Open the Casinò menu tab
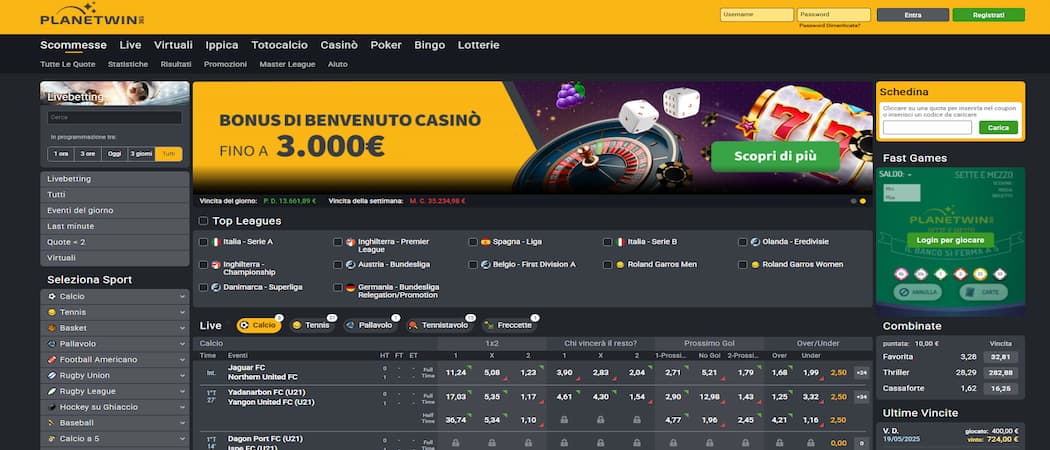Image resolution: width=1050 pixels, height=450 pixels. tap(339, 45)
